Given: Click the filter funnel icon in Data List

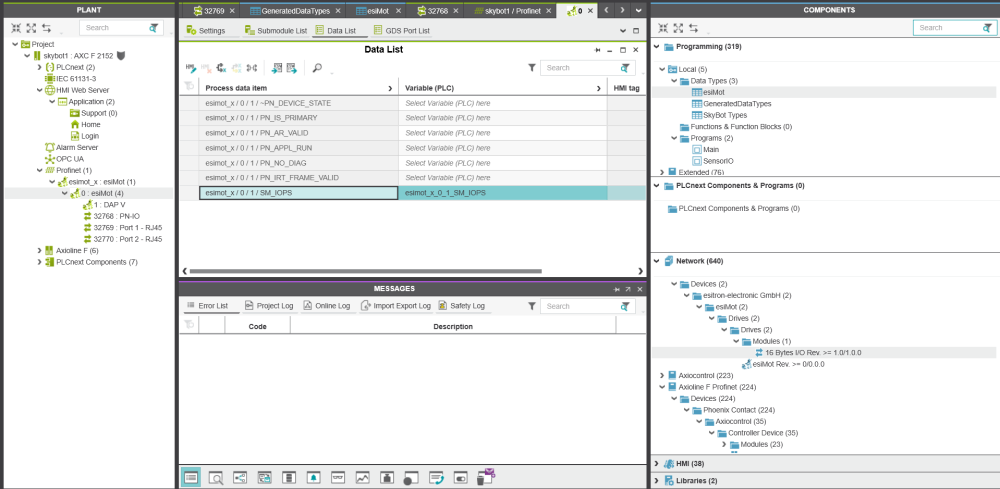Looking at the screenshot, I should tap(532, 68).
